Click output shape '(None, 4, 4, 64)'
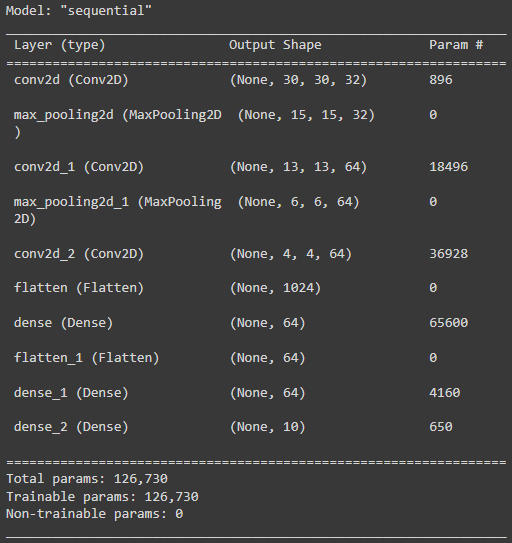512x543 pixels. click(x=290, y=254)
